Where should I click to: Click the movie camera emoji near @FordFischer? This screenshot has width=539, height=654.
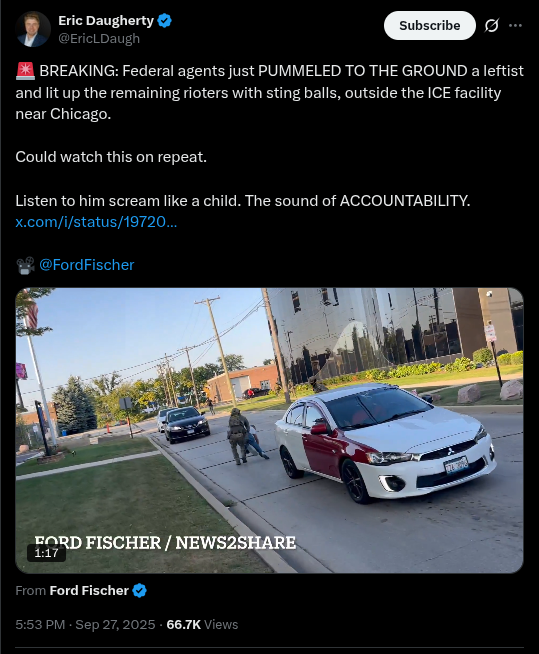click(x=25, y=265)
